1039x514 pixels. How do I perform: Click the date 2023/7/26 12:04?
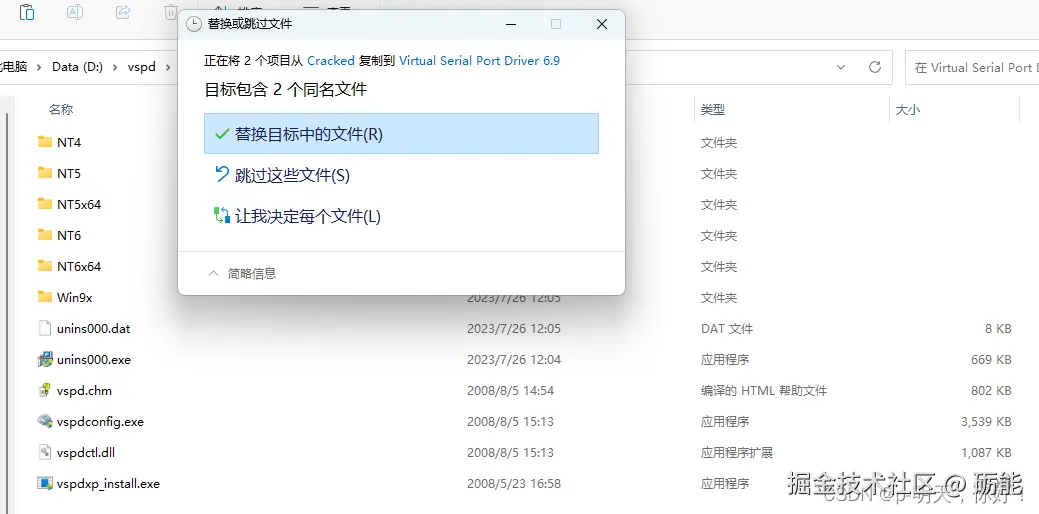click(x=514, y=360)
